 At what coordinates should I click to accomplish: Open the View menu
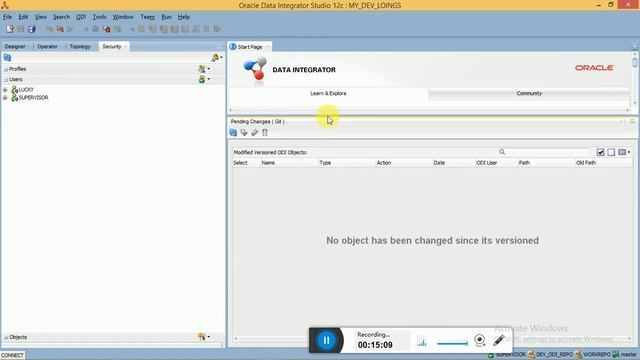[40, 17]
